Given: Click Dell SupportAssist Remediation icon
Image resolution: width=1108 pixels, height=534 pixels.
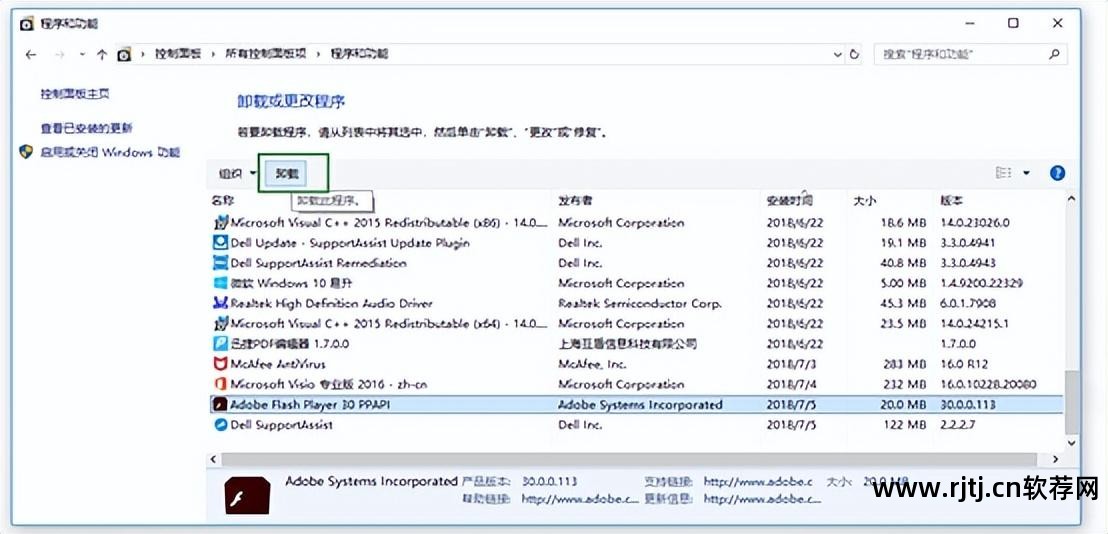Looking at the screenshot, I should pyautogui.click(x=220, y=263).
